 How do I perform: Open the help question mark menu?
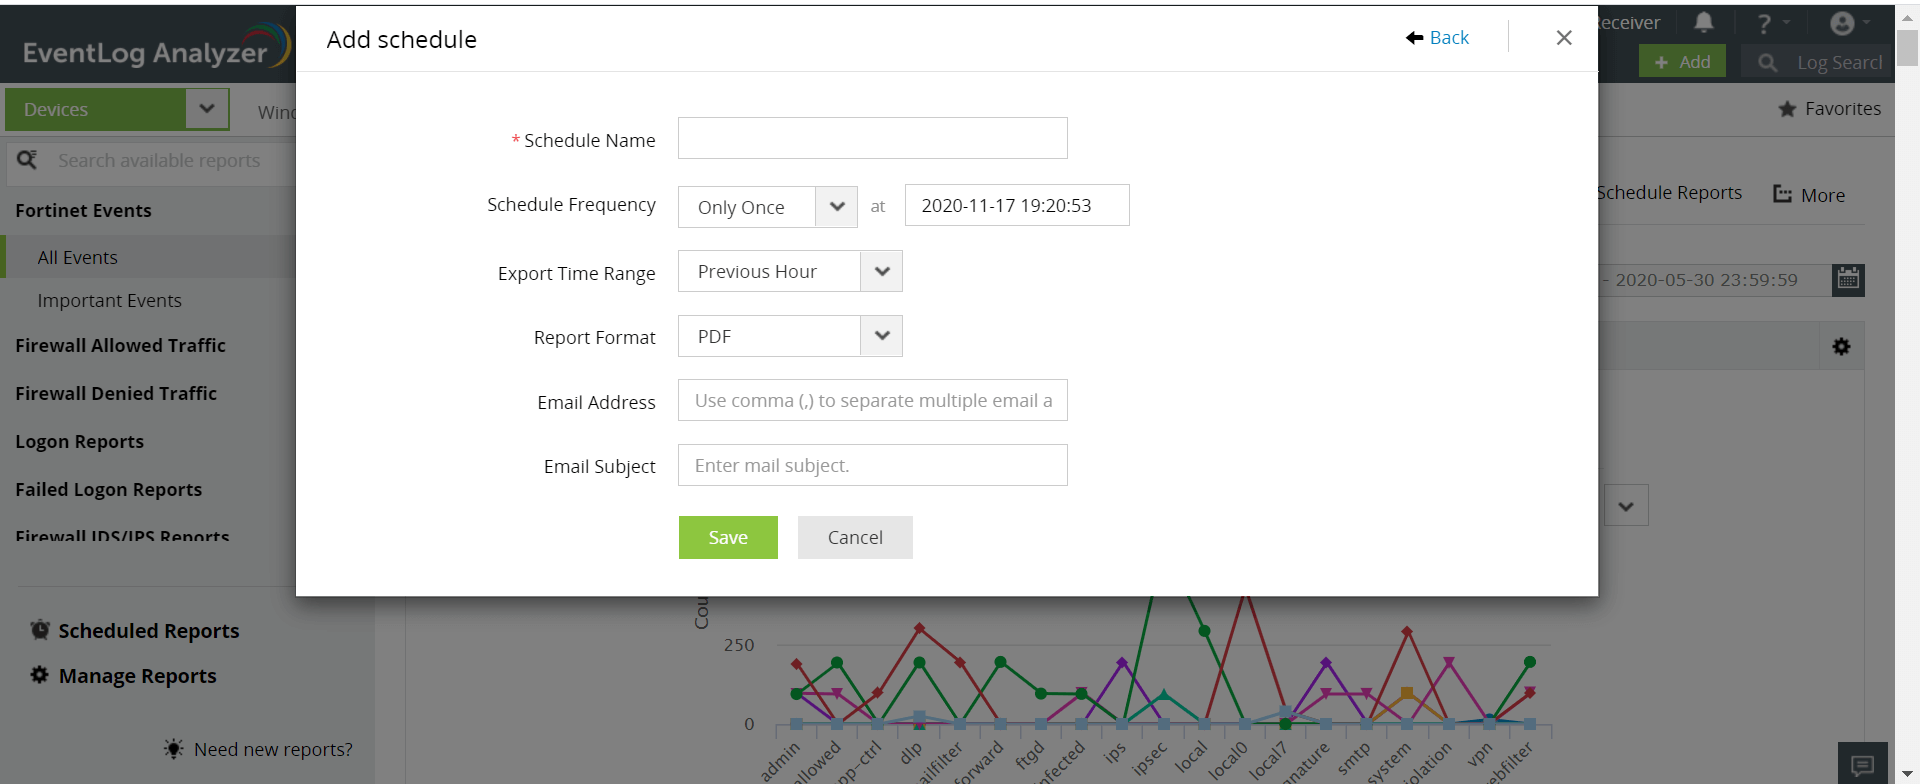(1773, 23)
